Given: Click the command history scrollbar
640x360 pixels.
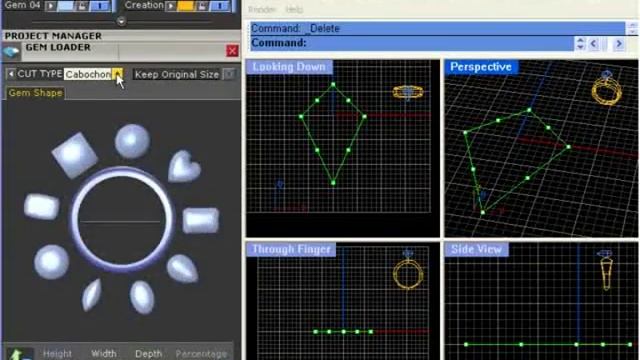Looking at the screenshot, I should click(632, 29).
